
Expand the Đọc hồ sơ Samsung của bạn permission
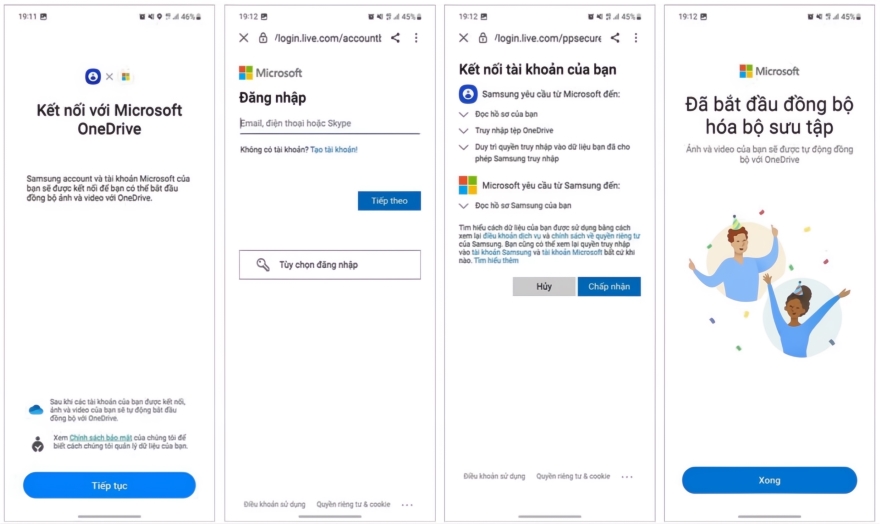(464, 206)
